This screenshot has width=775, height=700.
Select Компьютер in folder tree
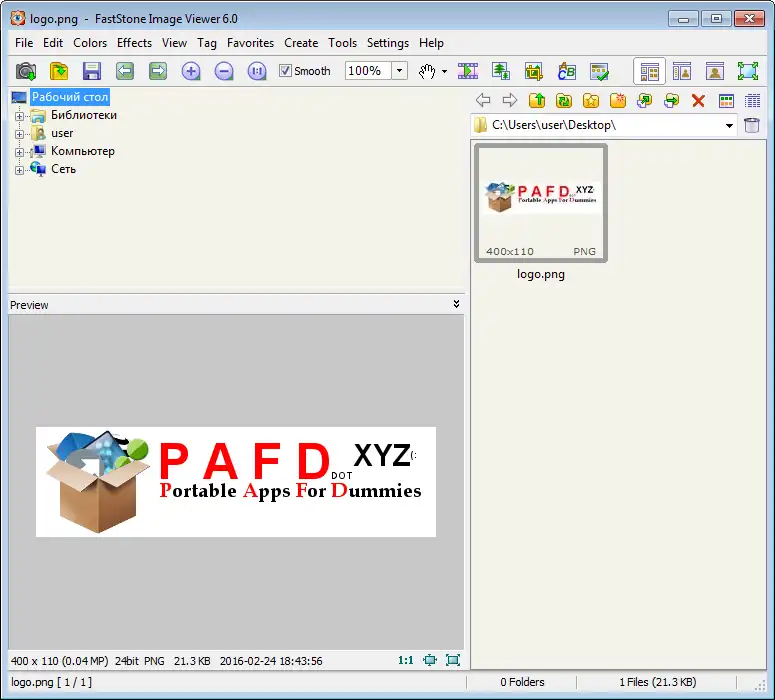83,151
